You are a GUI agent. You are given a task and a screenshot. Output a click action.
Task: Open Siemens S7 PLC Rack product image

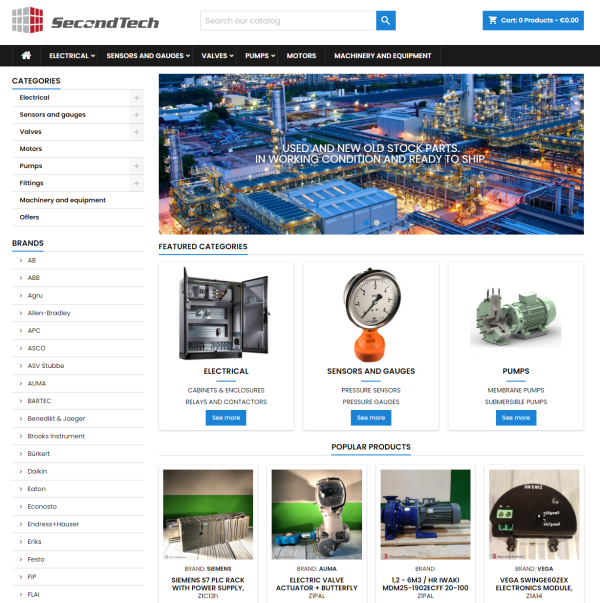208,514
